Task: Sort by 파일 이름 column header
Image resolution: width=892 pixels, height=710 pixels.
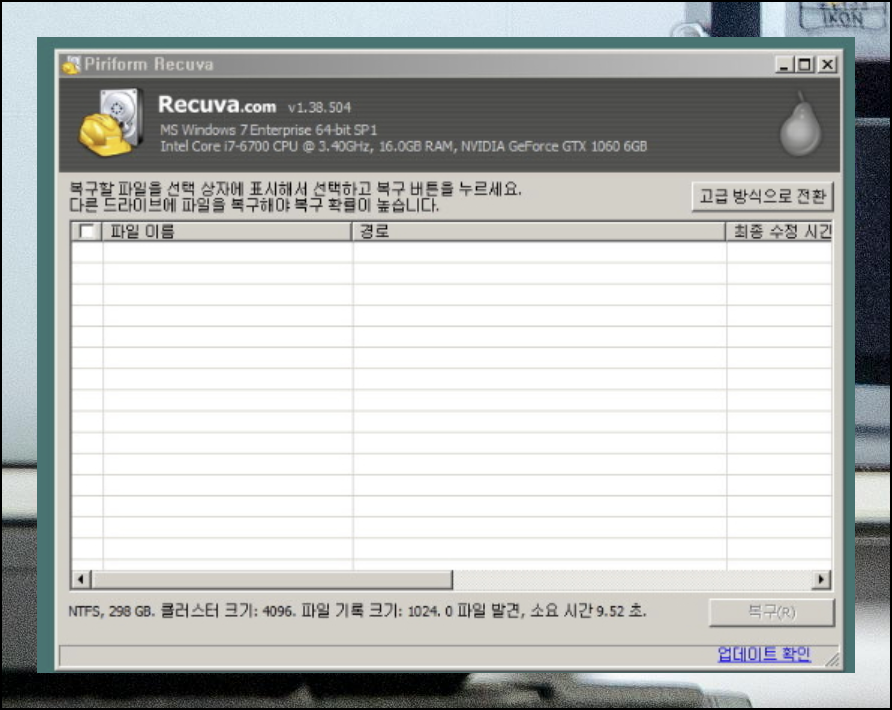Action: (x=226, y=232)
